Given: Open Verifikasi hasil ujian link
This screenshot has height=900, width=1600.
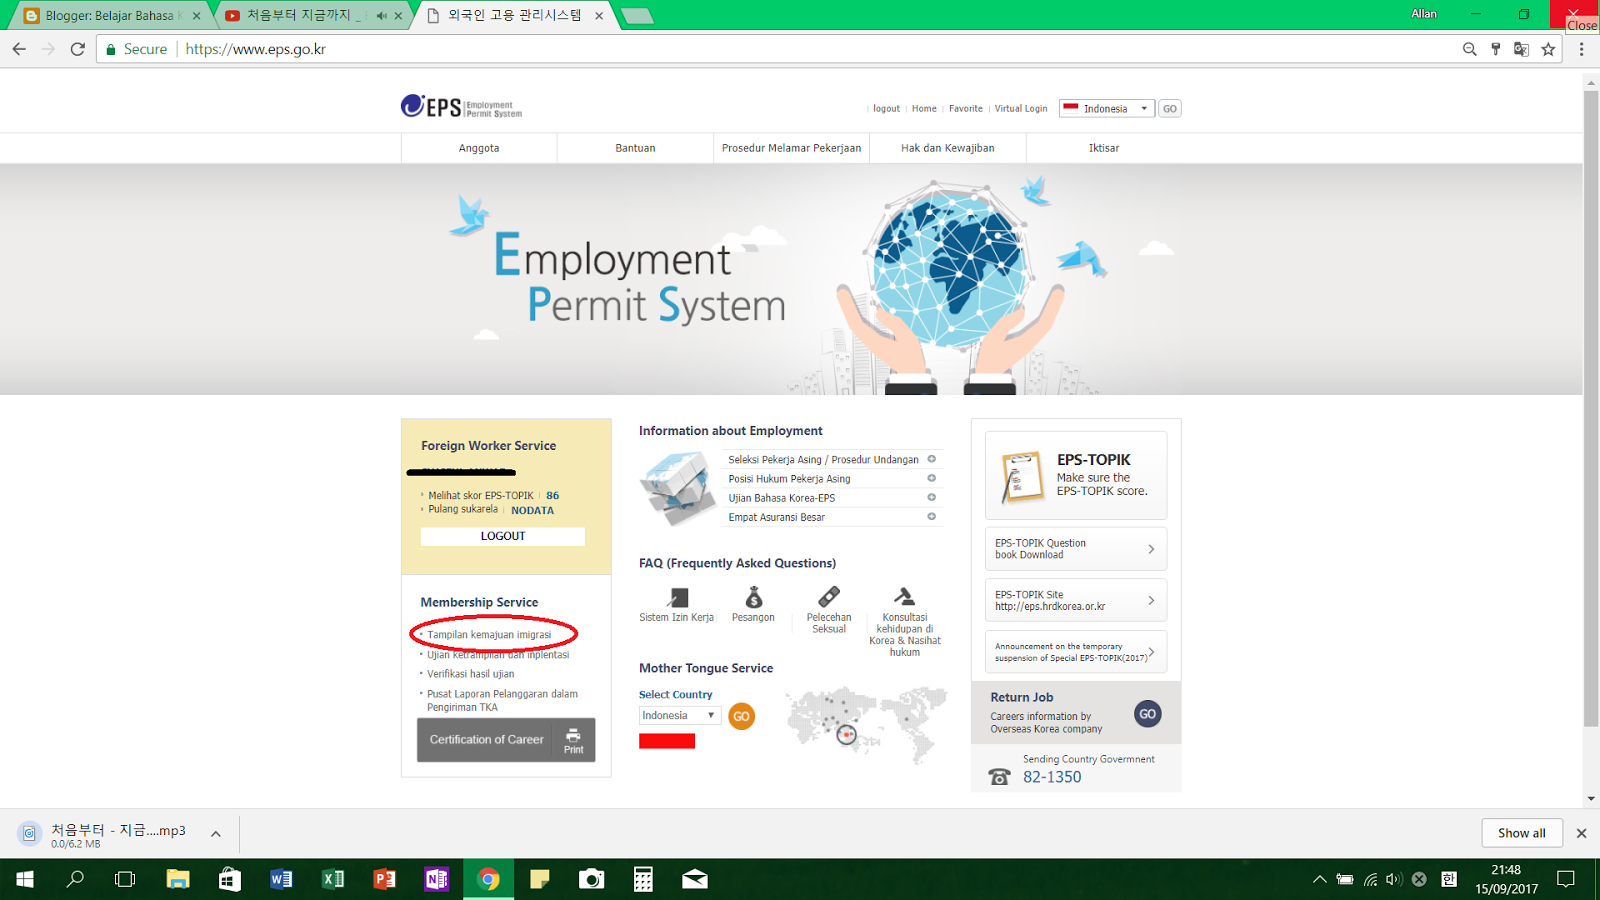Looking at the screenshot, I should tap(470, 674).
